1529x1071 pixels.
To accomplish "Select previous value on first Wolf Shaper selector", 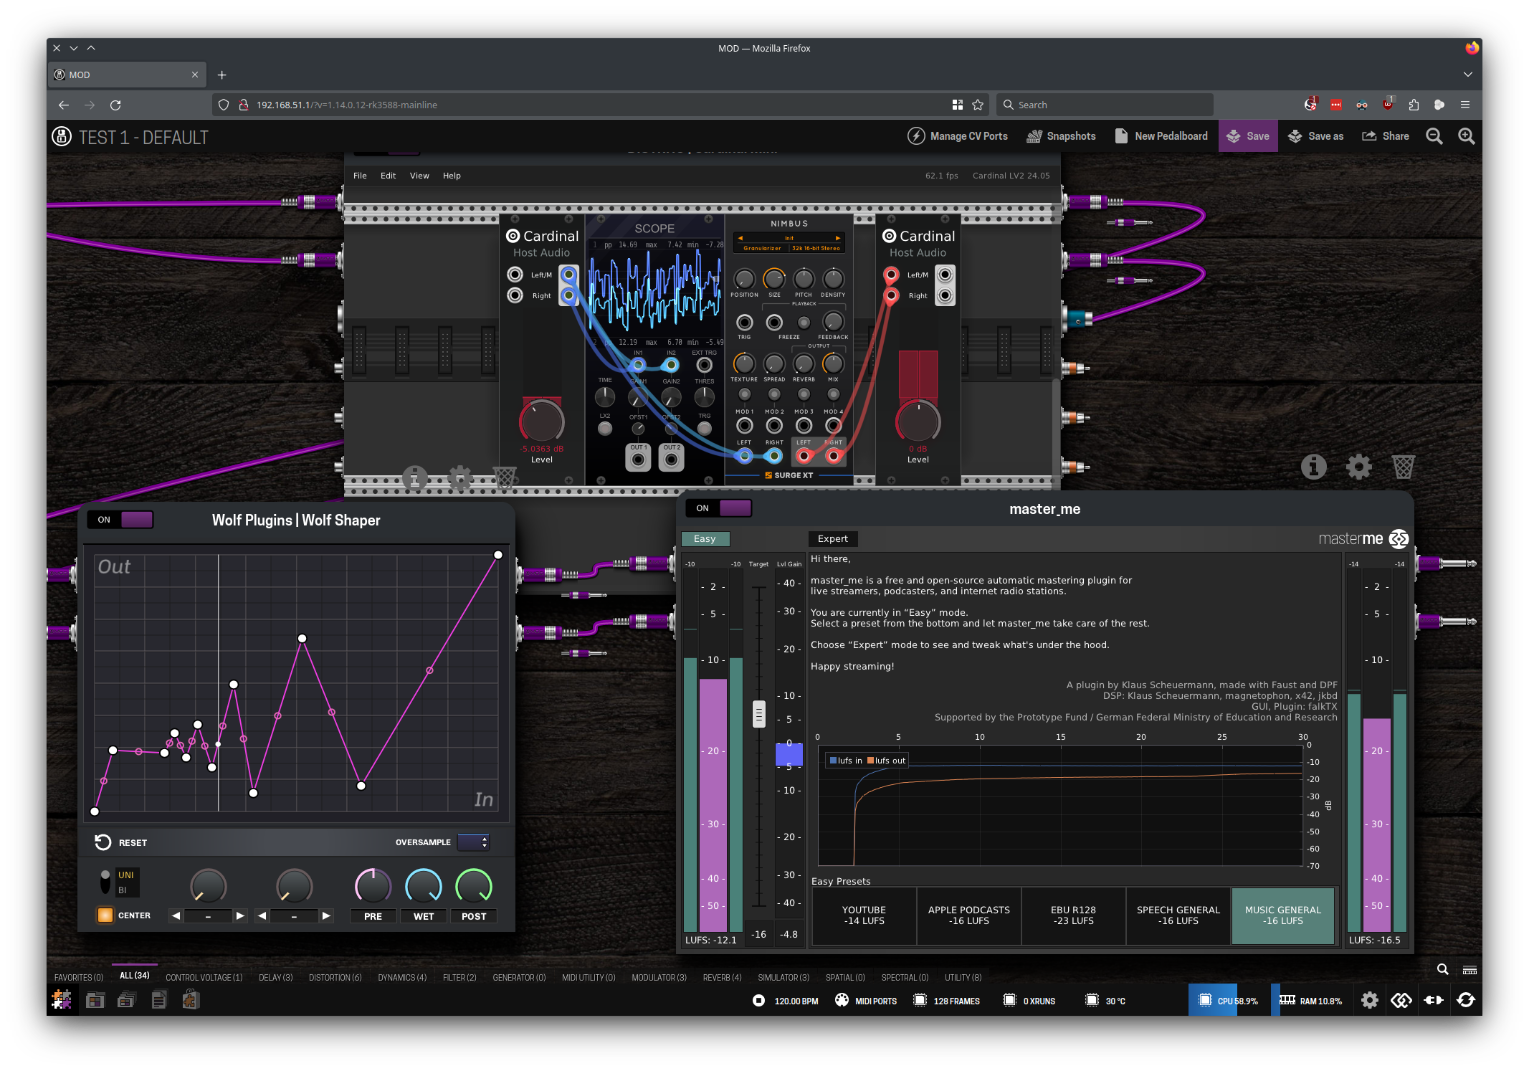I will tap(176, 916).
